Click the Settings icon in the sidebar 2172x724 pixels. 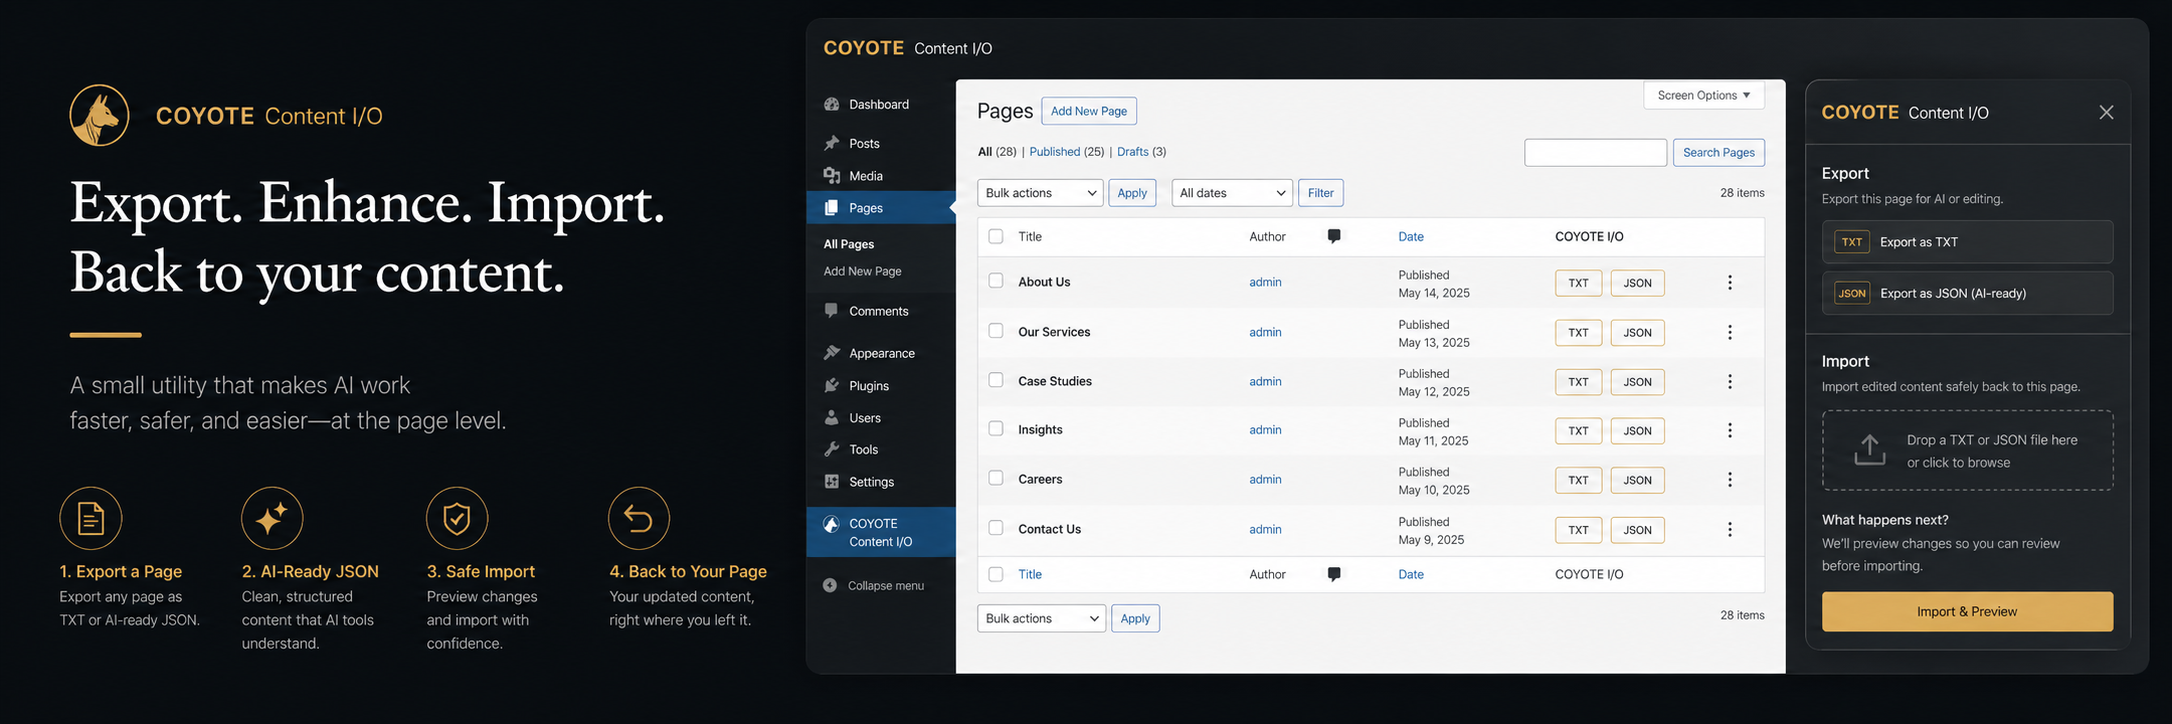831,481
